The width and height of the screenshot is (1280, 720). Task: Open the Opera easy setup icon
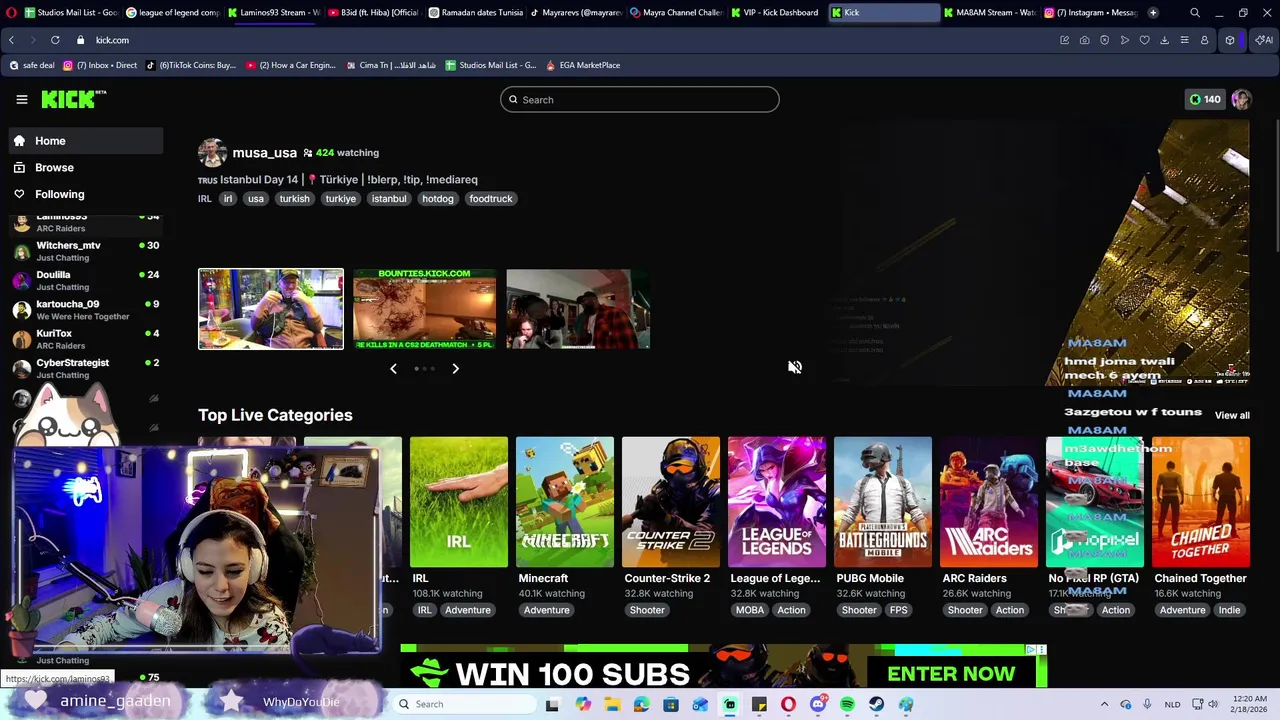[x=1184, y=40]
